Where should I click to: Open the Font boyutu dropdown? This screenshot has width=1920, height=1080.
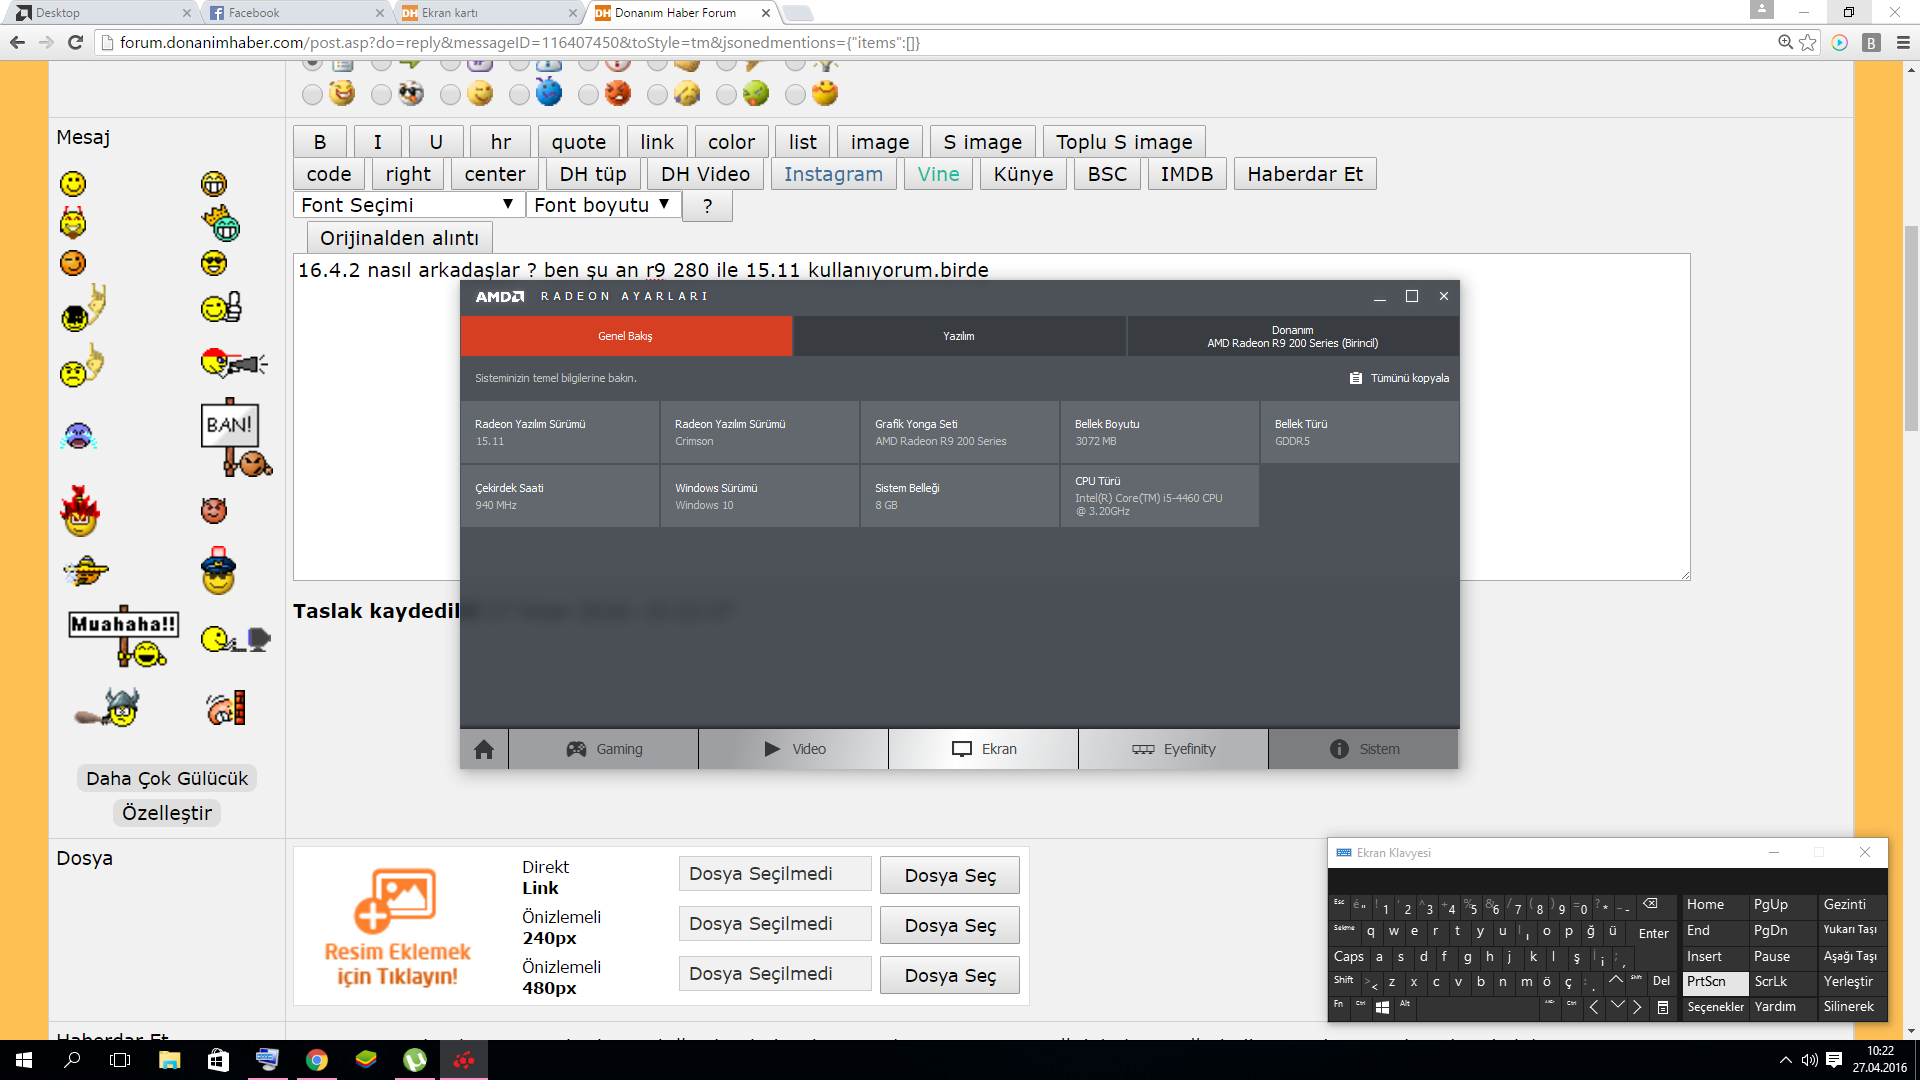point(603,205)
